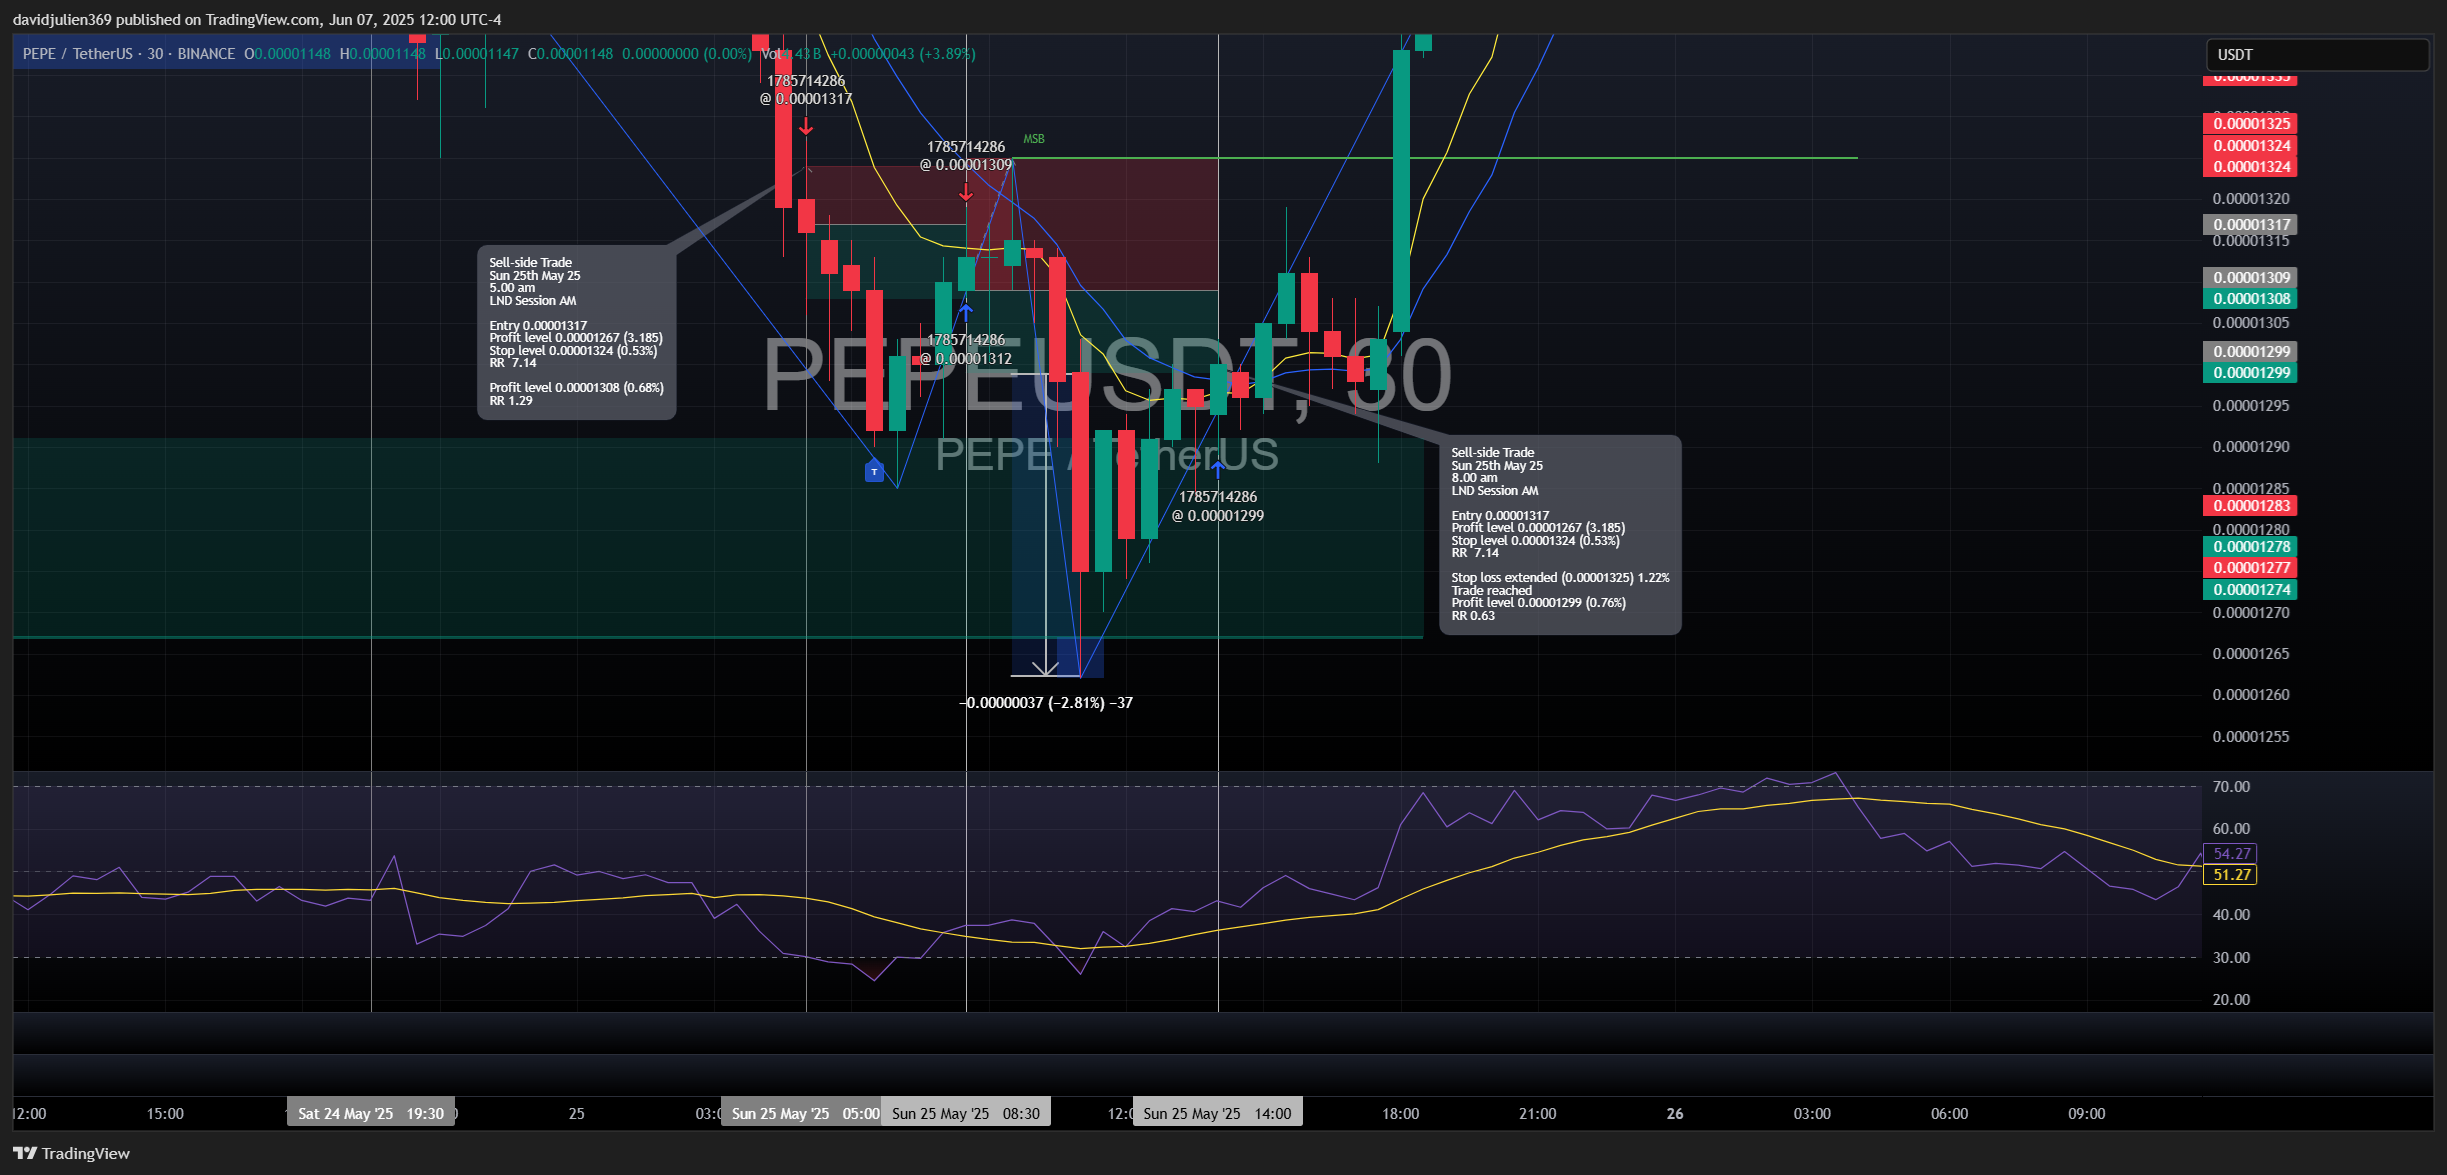Screen dimensions: 2447x1175
Task: Click the red 0.00001283 price tag
Action: 2250,506
